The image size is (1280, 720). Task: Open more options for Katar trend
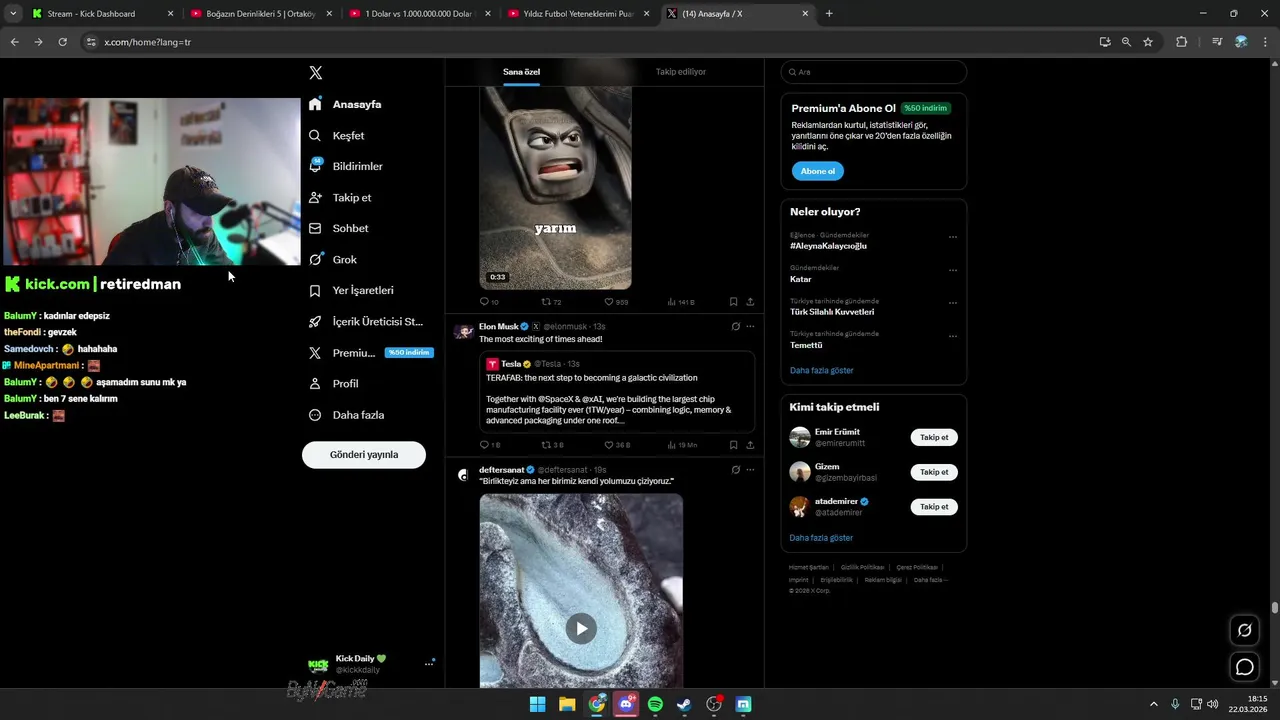click(952, 270)
